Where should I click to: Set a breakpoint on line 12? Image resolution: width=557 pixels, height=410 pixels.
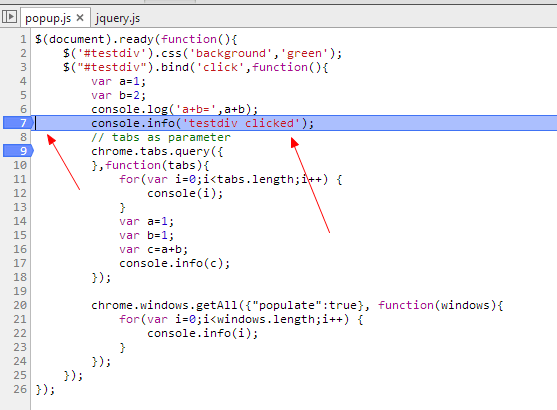(x=20, y=193)
